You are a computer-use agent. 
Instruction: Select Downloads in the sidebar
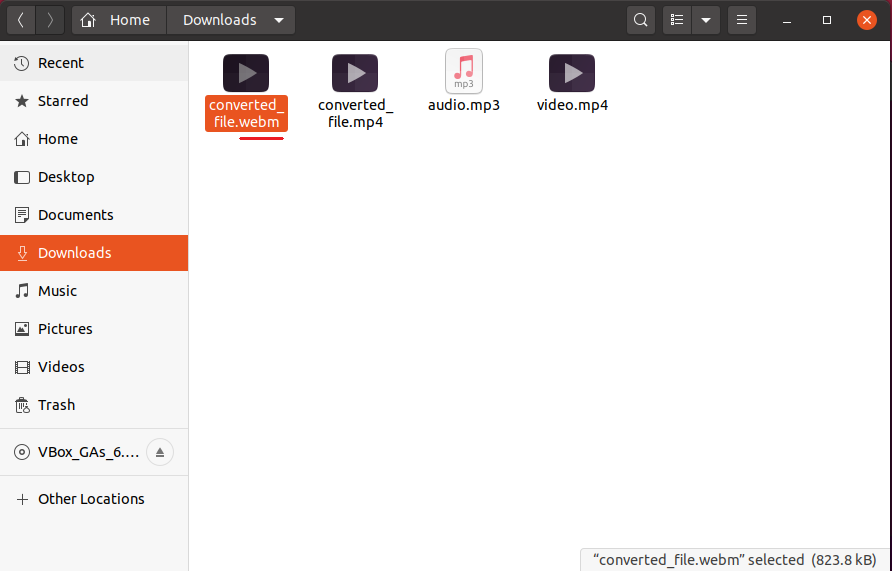click(x=94, y=253)
